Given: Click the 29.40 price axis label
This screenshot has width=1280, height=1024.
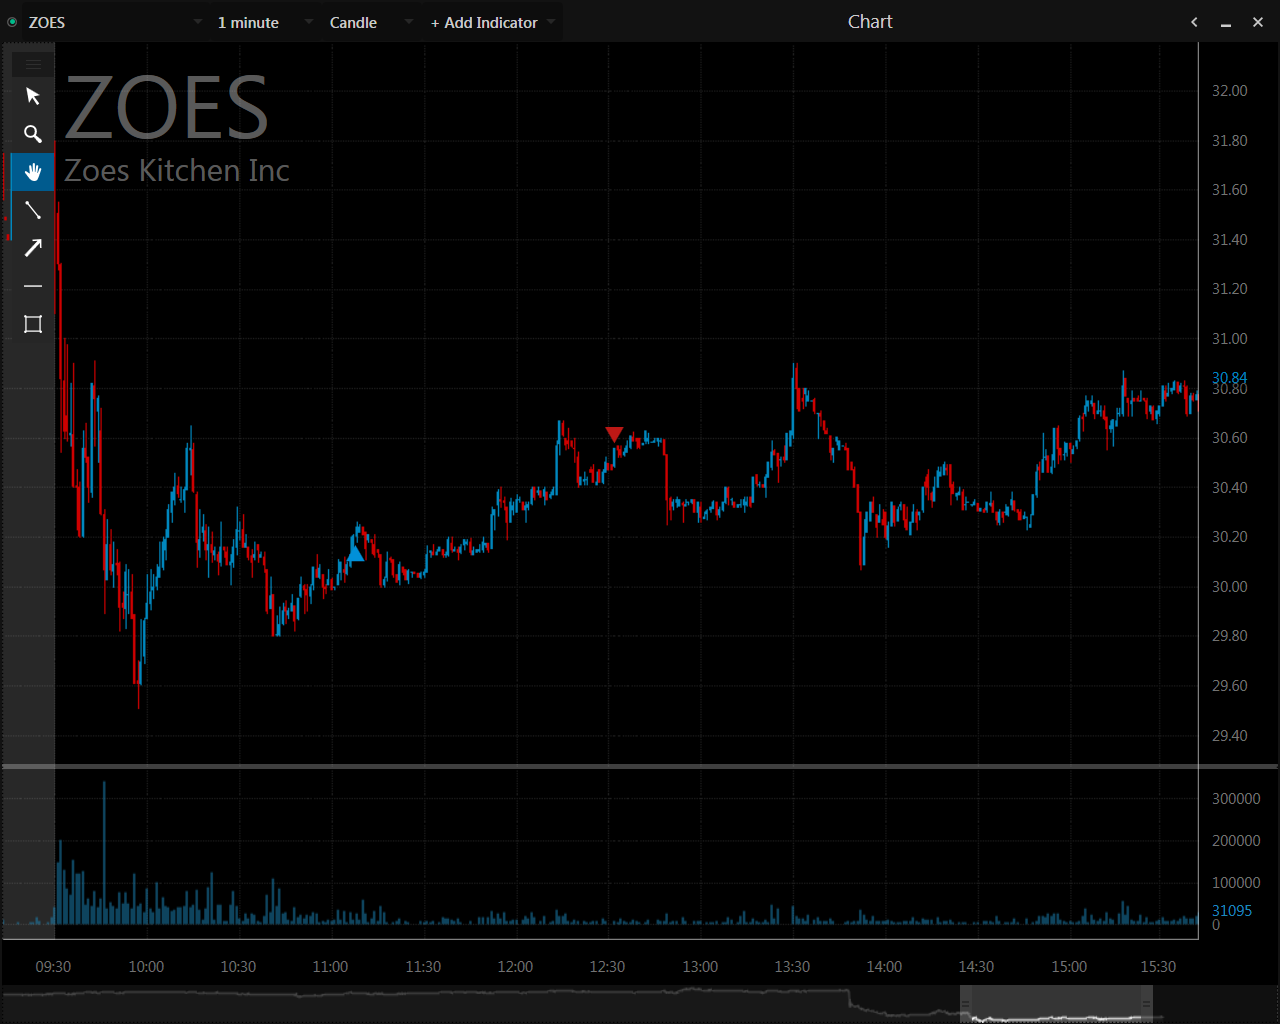Looking at the screenshot, I should pyautogui.click(x=1230, y=736).
